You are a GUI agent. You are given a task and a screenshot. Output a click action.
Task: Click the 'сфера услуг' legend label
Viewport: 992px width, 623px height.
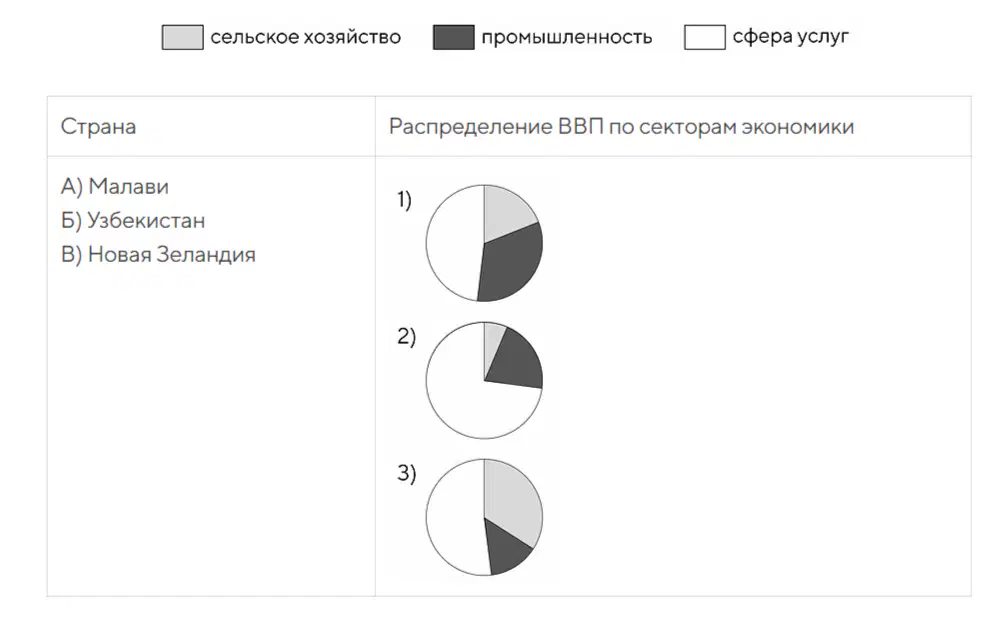(791, 37)
